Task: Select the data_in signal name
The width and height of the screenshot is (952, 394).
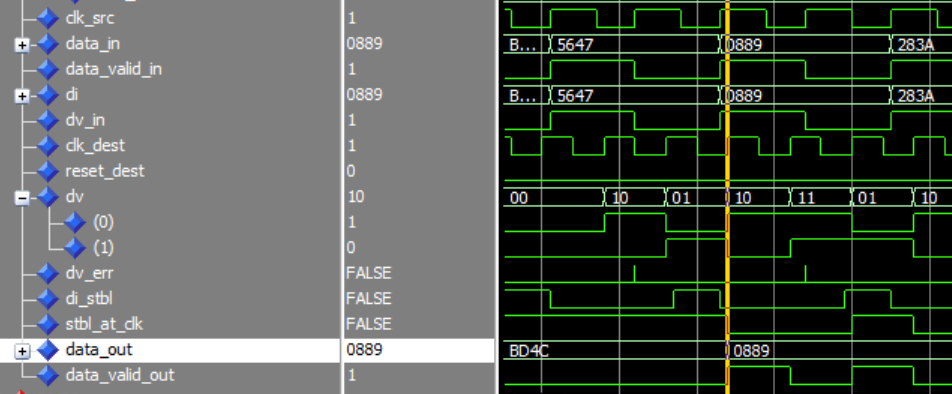Action: (x=92, y=44)
